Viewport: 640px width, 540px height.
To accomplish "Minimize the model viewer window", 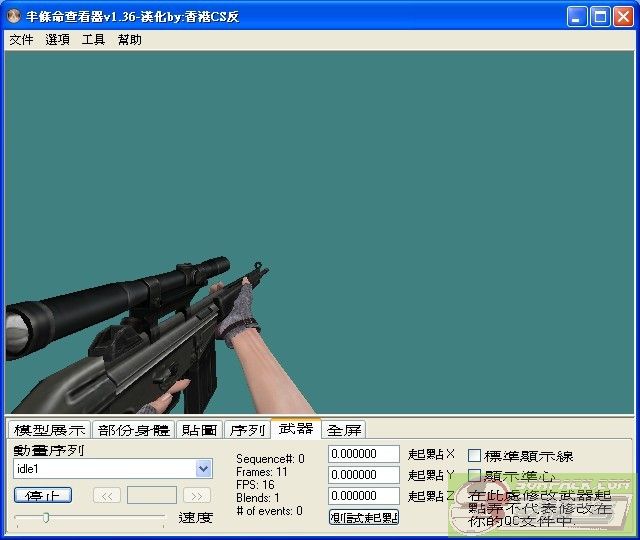I will (x=578, y=16).
